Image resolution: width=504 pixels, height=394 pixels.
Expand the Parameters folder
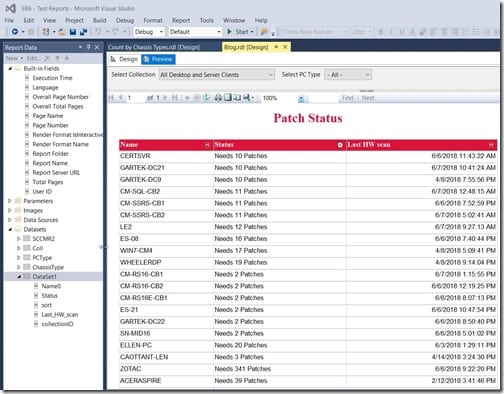click(x=10, y=201)
